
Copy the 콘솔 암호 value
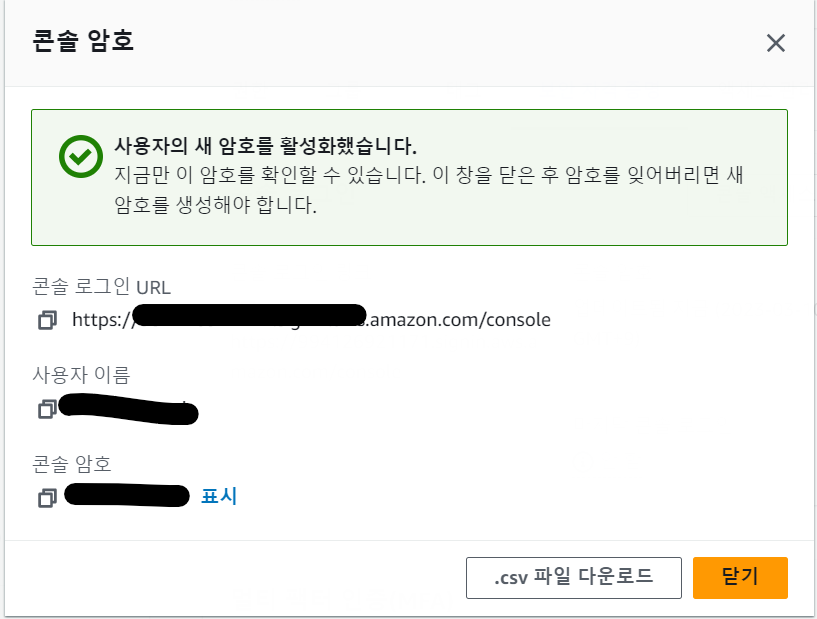(47, 497)
